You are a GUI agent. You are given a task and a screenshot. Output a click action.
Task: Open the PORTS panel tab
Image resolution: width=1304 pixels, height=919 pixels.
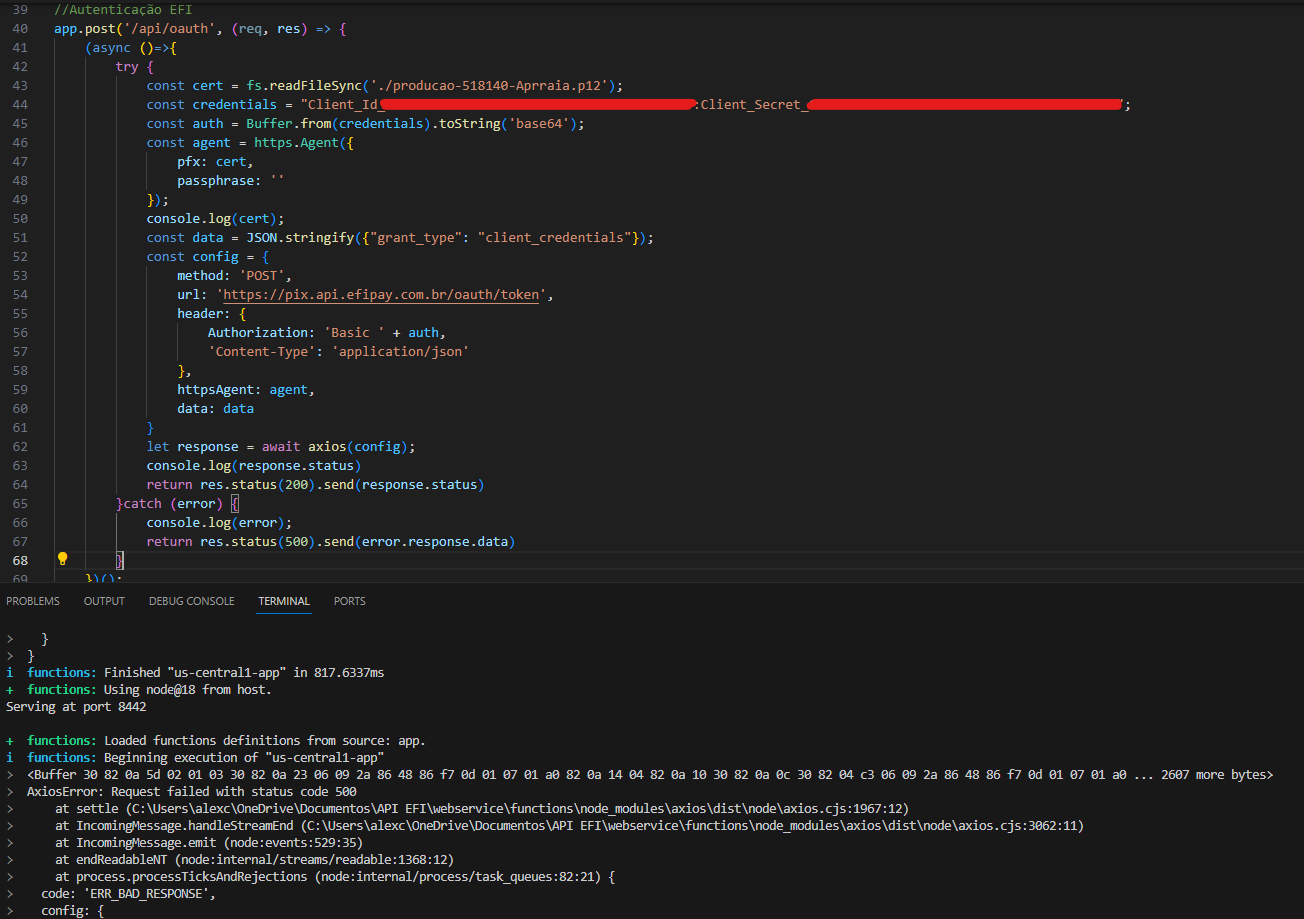(x=350, y=601)
